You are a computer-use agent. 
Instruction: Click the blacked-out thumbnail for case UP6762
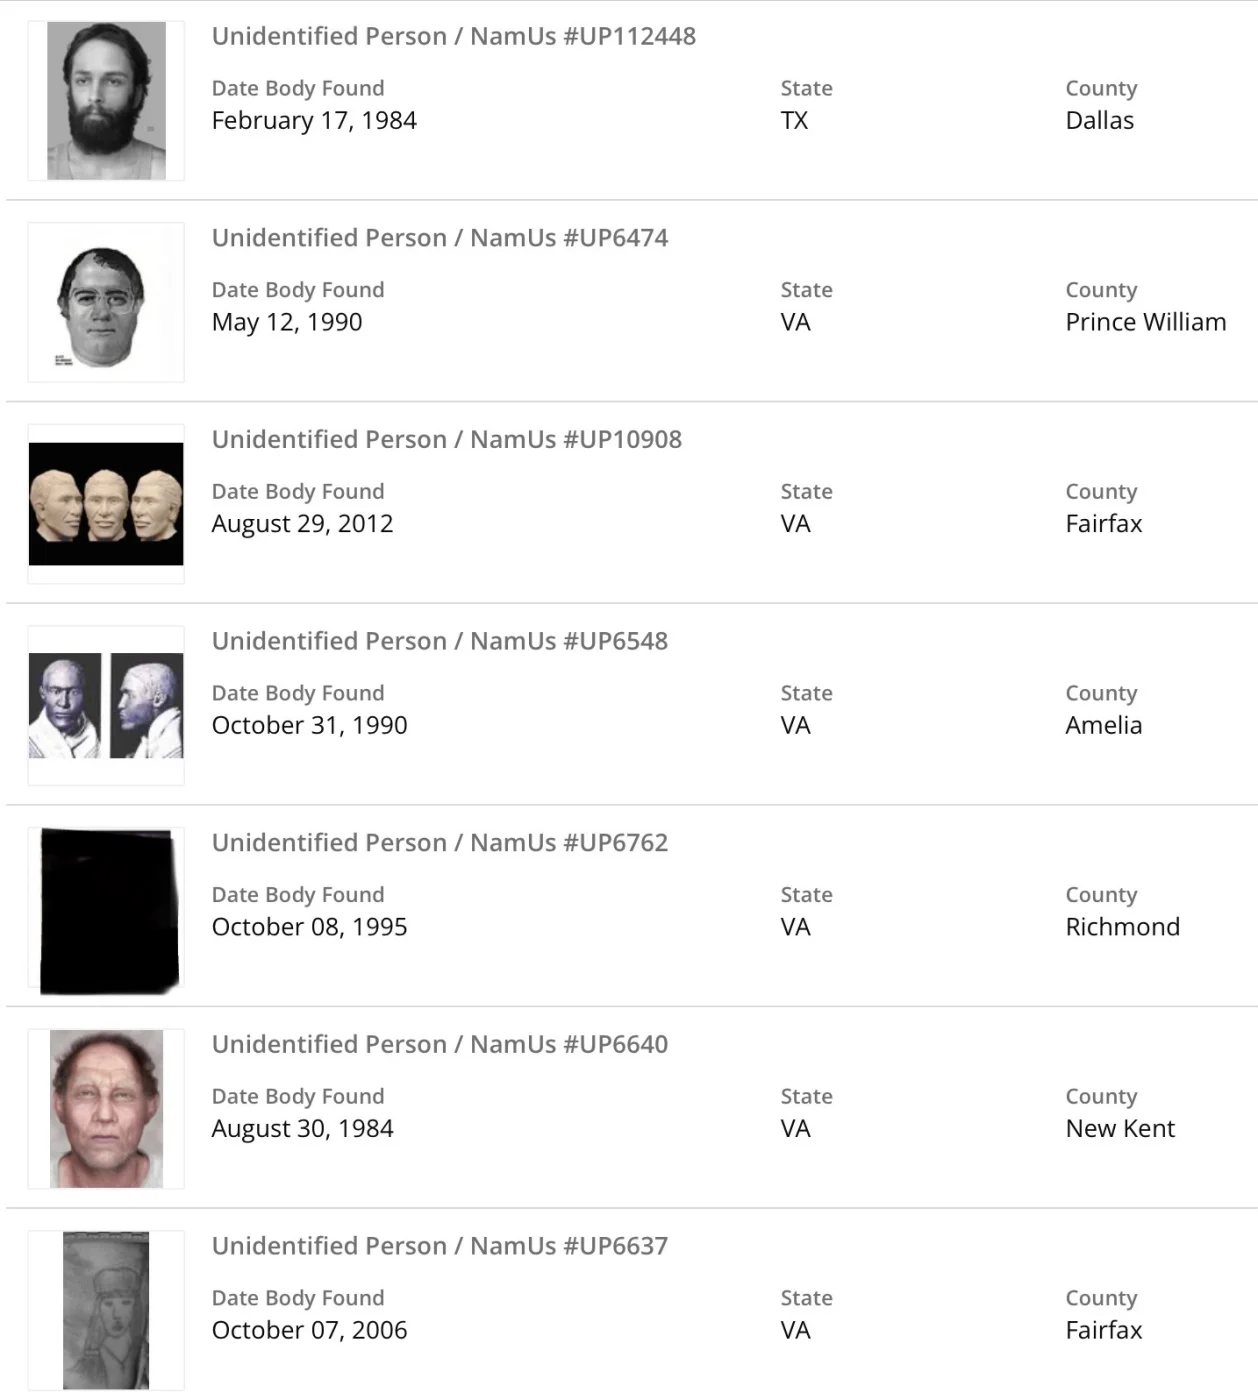tap(108, 910)
